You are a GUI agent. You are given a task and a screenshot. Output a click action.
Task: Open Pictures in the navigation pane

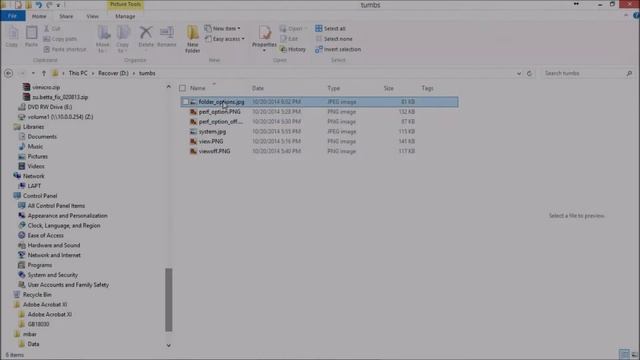point(38,156)
